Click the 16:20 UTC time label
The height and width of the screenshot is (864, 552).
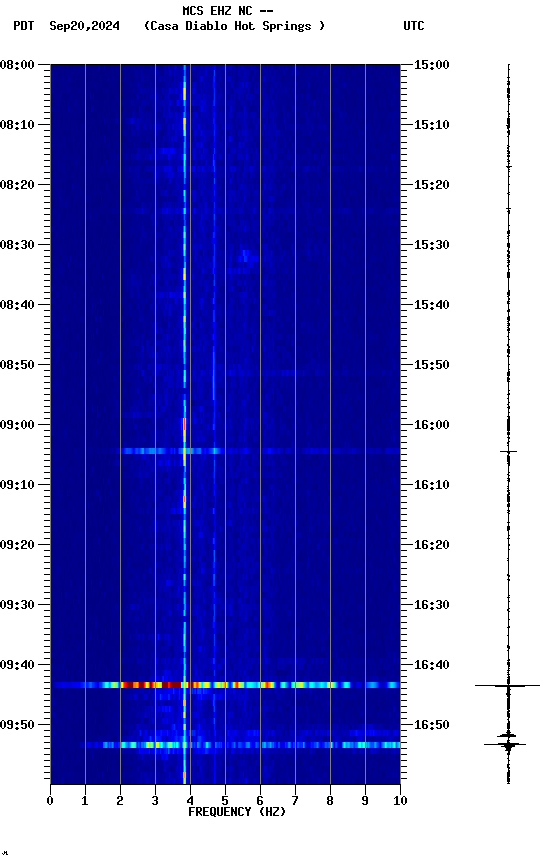click(431, 545)
